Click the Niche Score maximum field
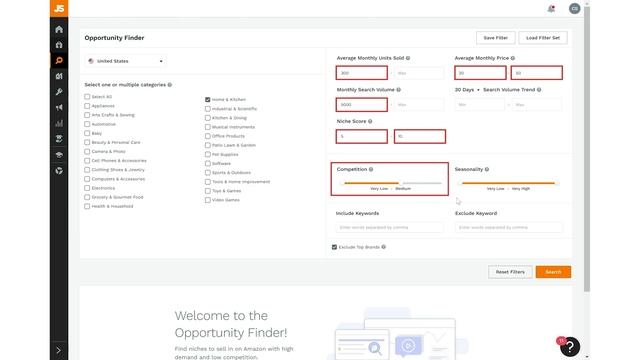Viewport: 640px width, 360px height. tap(420, 136)
